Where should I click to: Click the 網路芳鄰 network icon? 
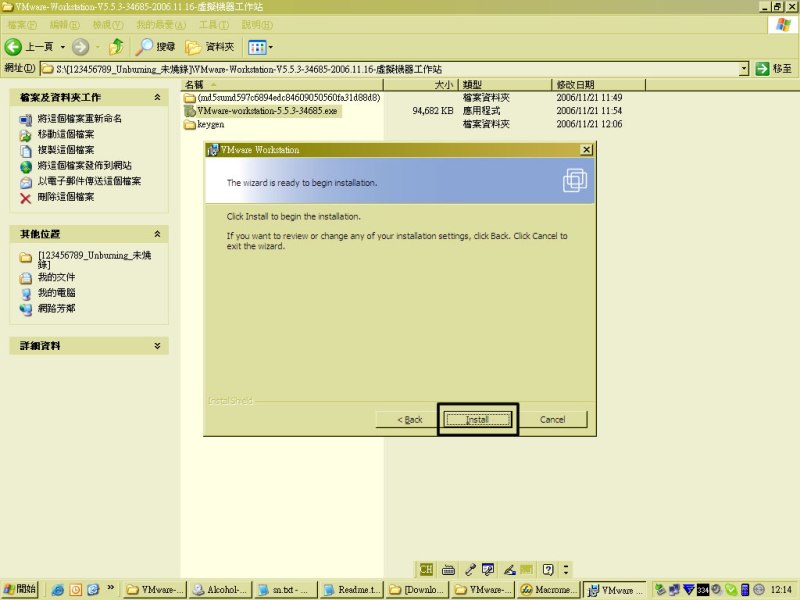click(26, 309)
